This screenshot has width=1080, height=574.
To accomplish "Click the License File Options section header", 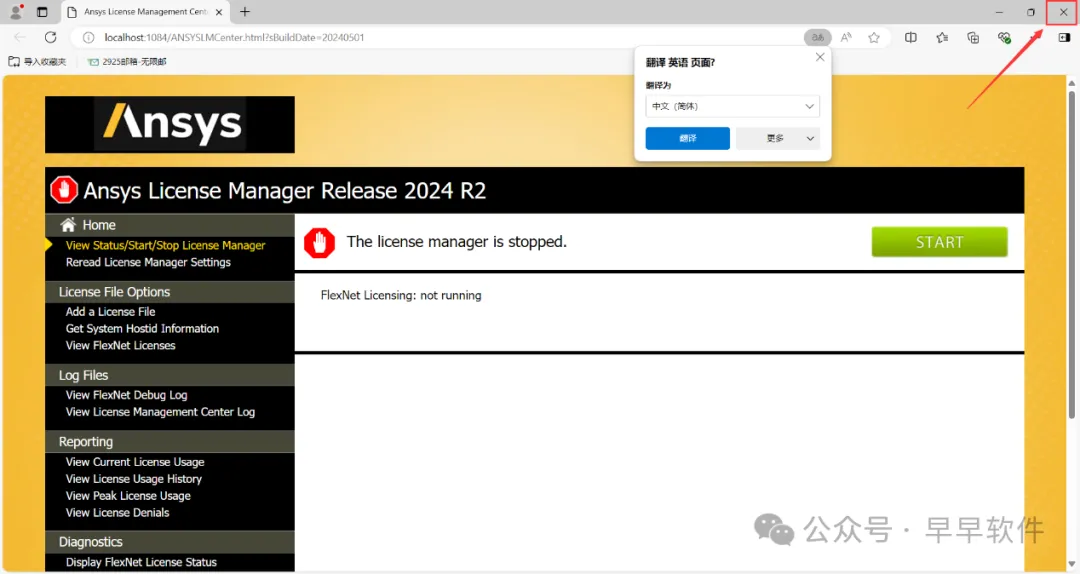I will (x=169, y=291).
